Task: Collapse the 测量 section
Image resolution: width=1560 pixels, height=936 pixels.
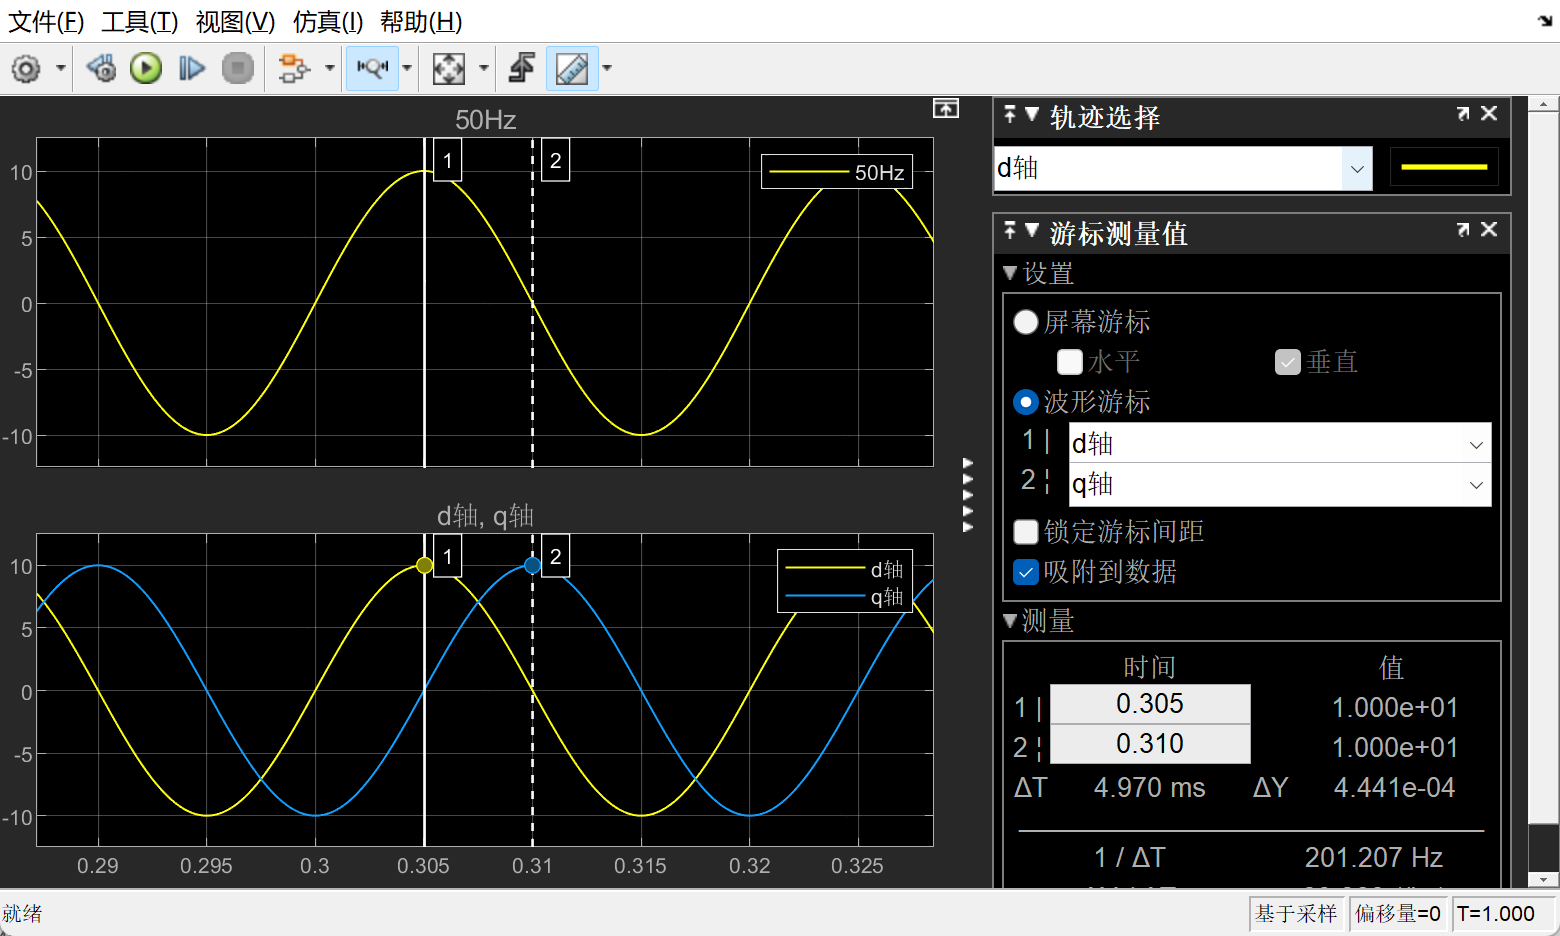Action: click(1010, 621)
